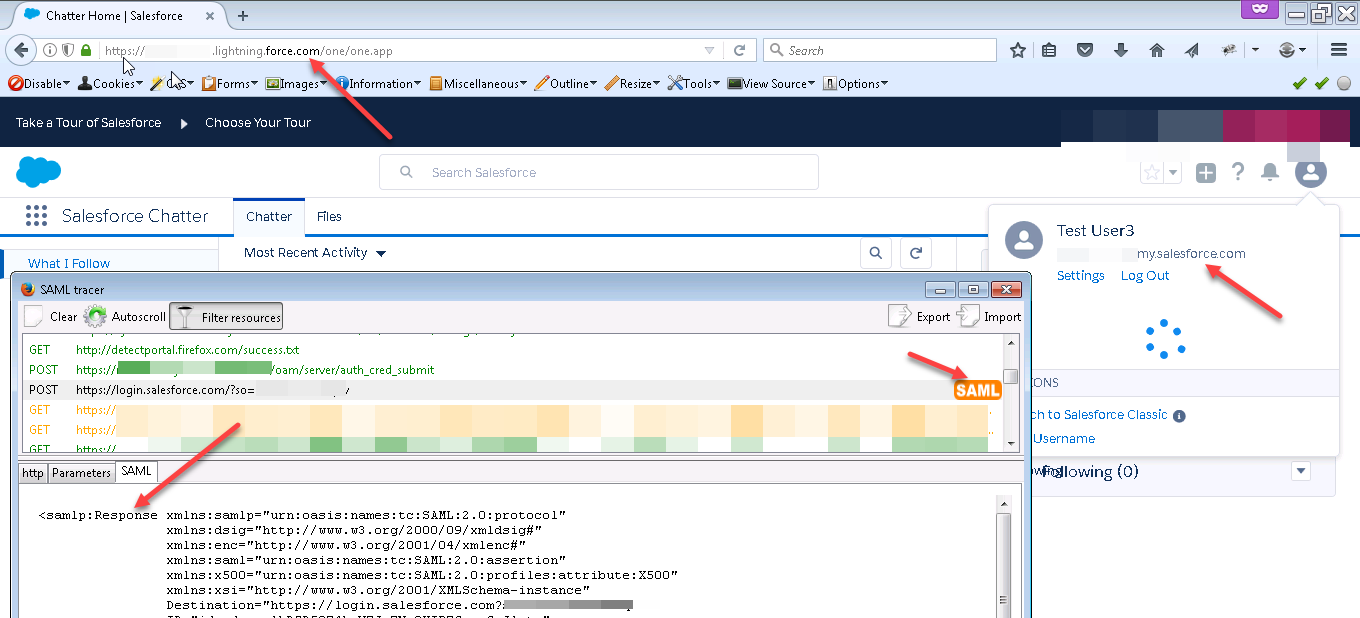Click the plus icon in the Salesforce header
The width and height of the screenshot is (1360, 618).
pyautogui.click(x=1205, y=172)
